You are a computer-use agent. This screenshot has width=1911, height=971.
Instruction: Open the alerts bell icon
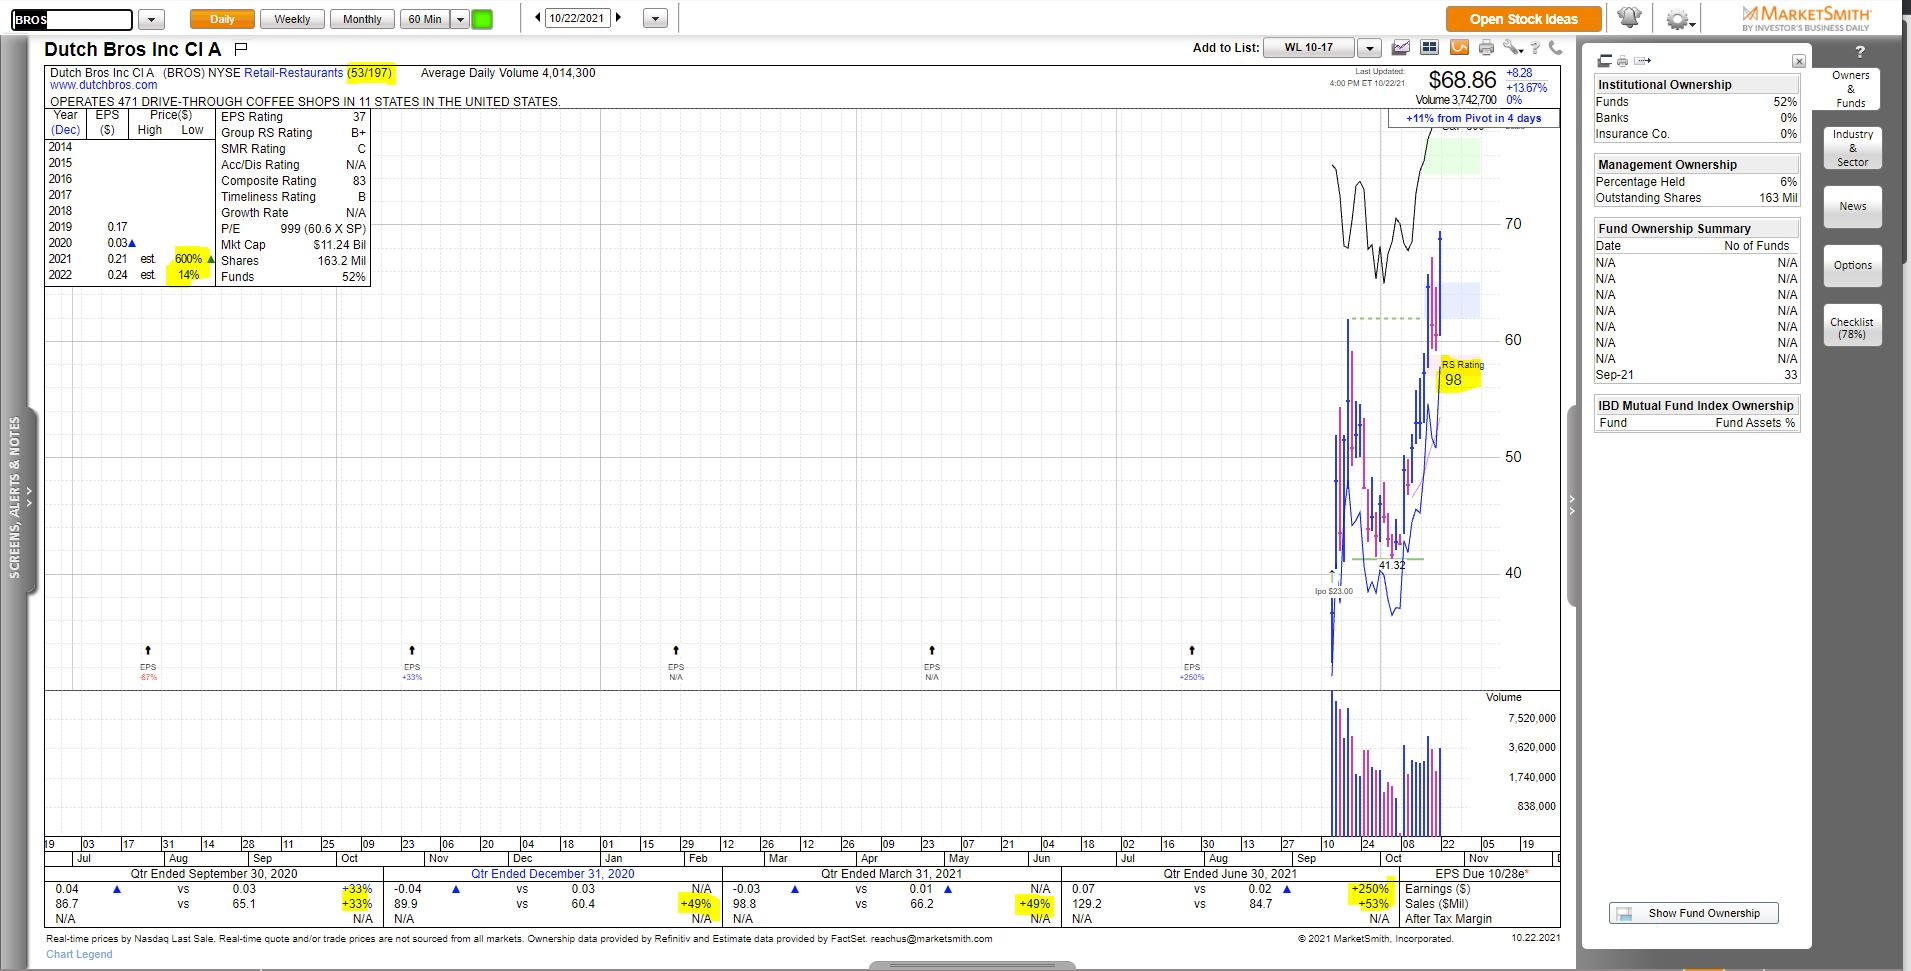tap(1629, 18)
